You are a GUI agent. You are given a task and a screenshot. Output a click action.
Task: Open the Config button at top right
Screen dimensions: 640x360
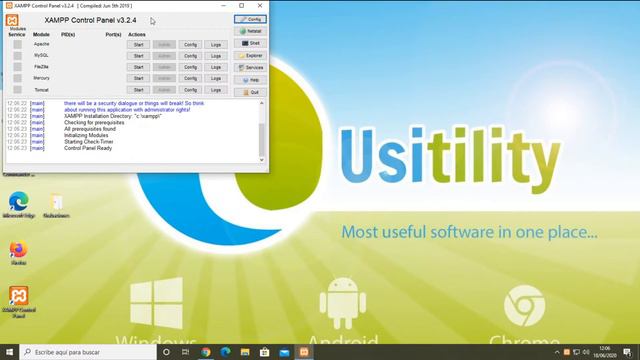point(250,19)
